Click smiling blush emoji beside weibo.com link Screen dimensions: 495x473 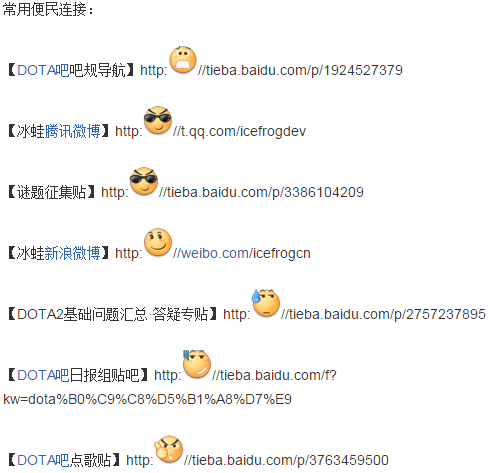point(158,242)
